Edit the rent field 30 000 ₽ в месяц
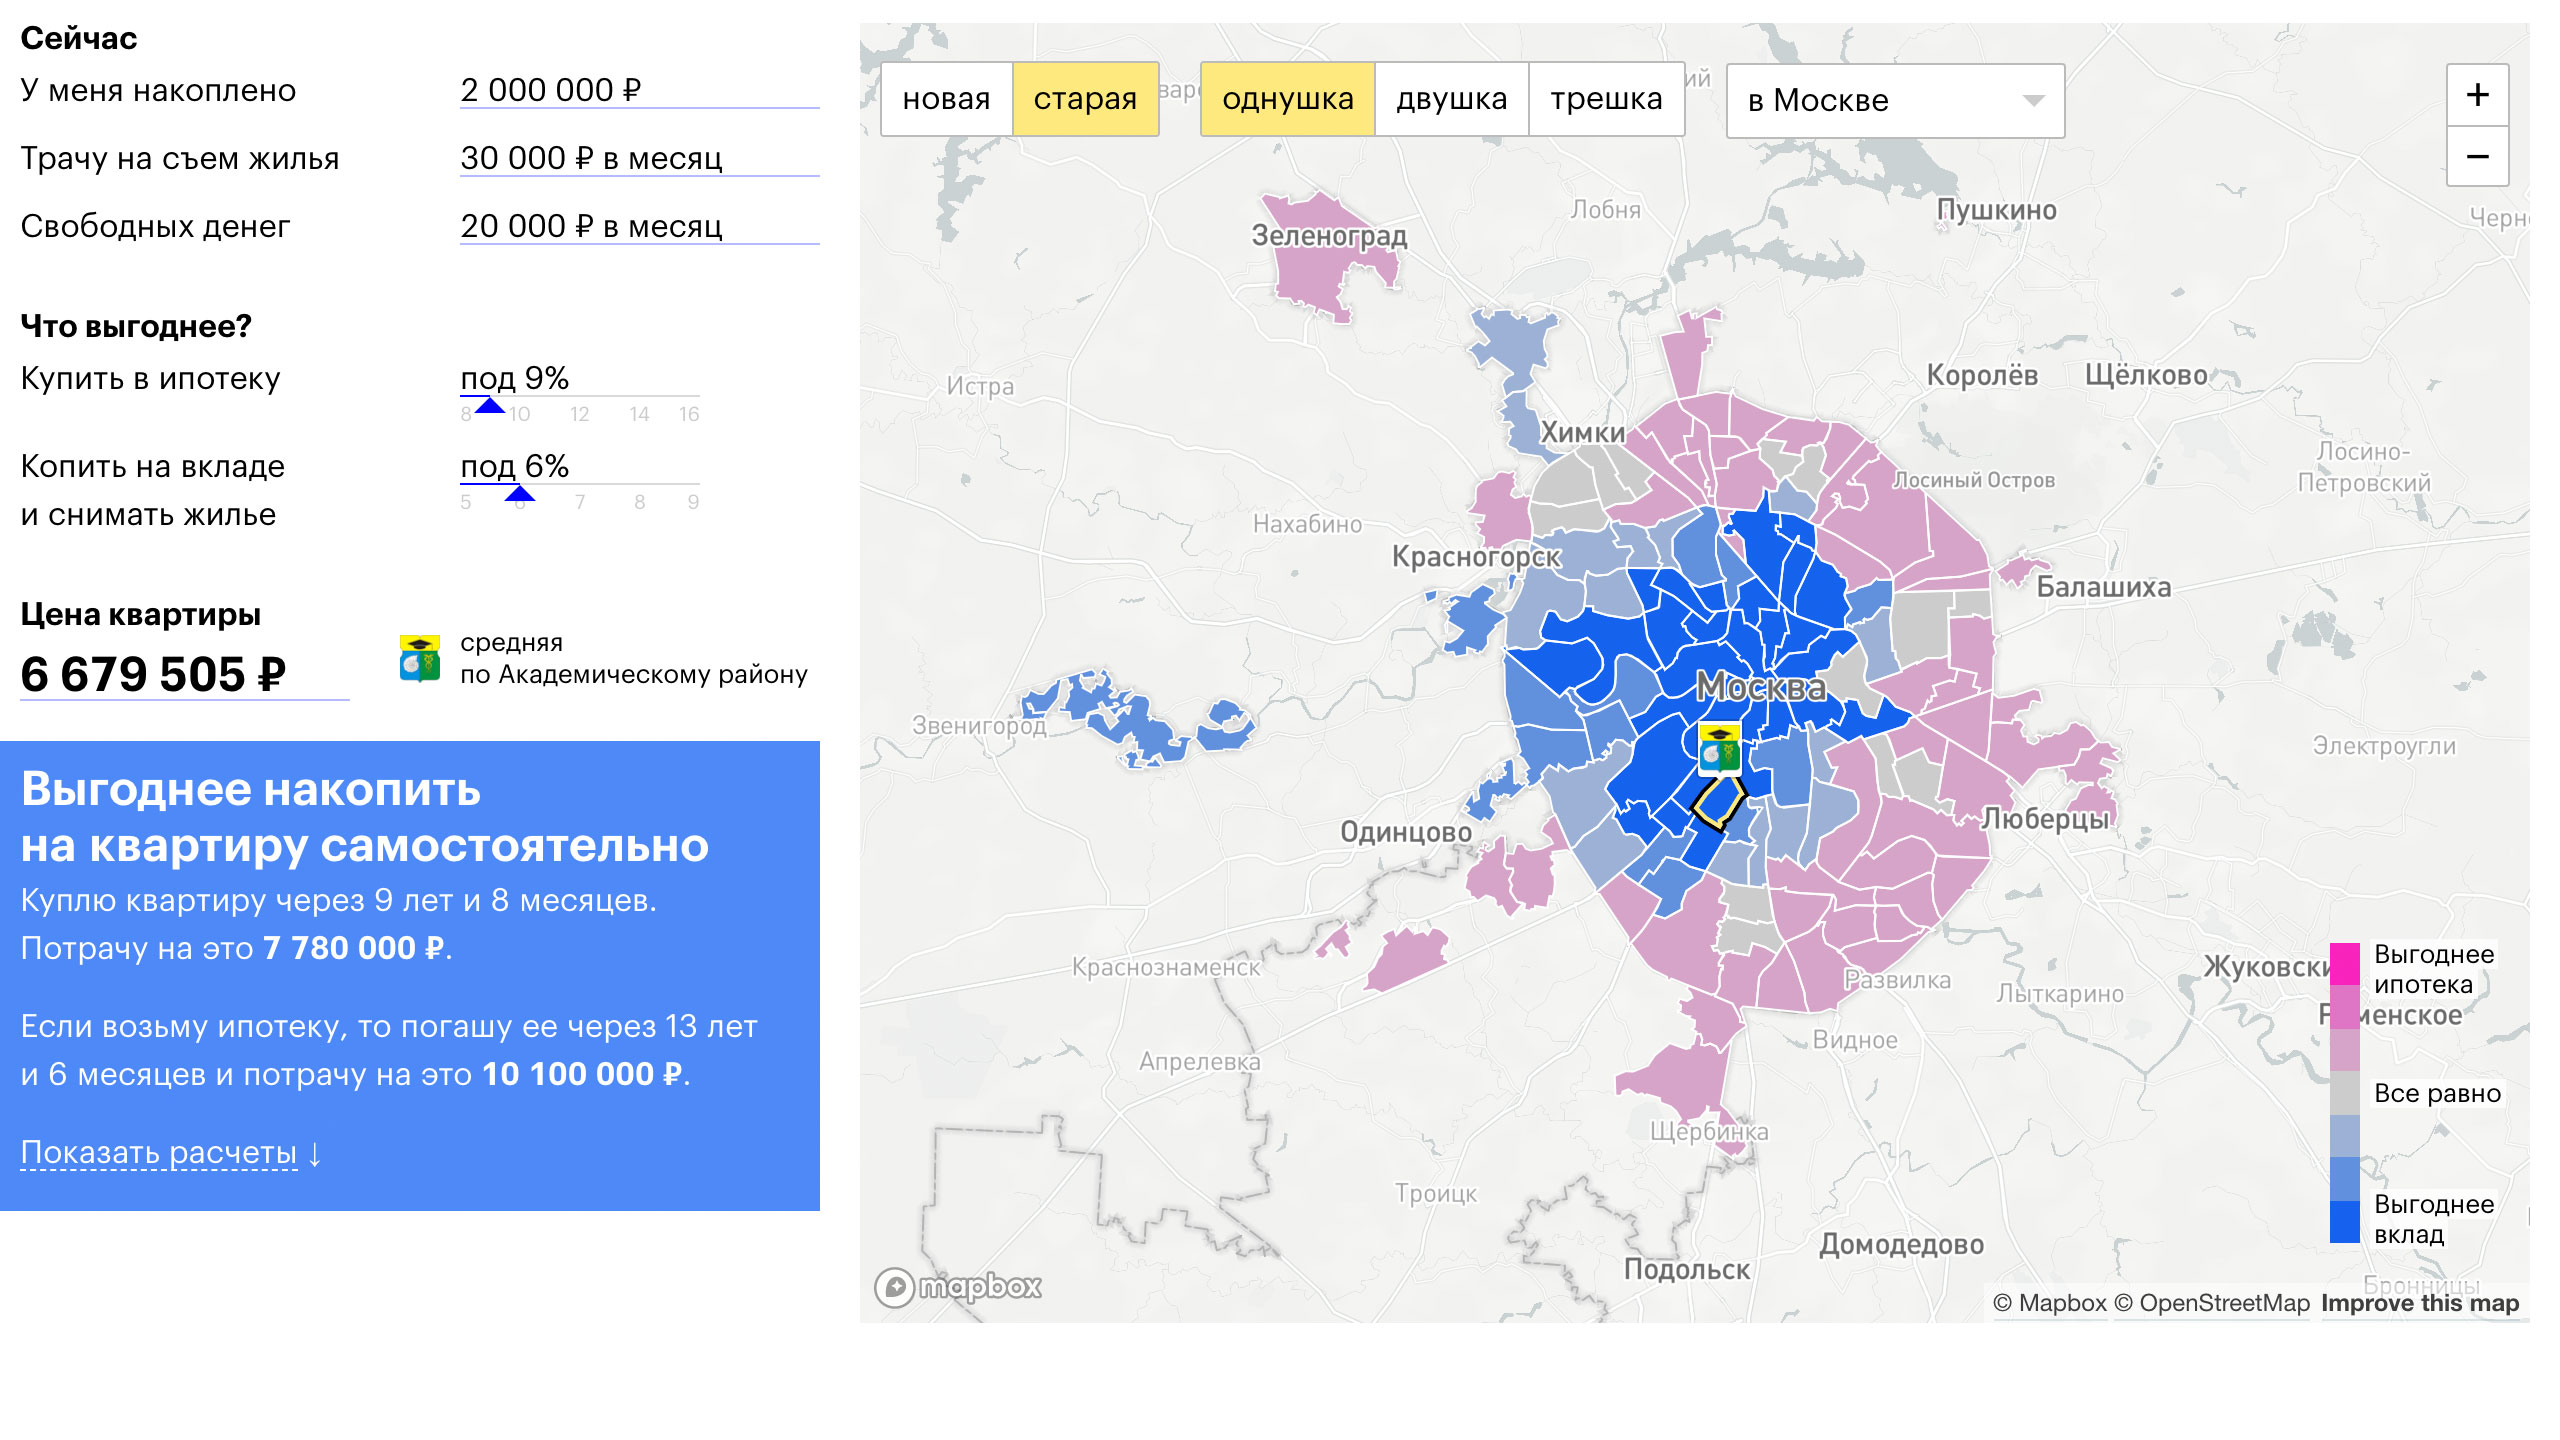Viewport: 2560px width, 1440px height. coord(639,158)
